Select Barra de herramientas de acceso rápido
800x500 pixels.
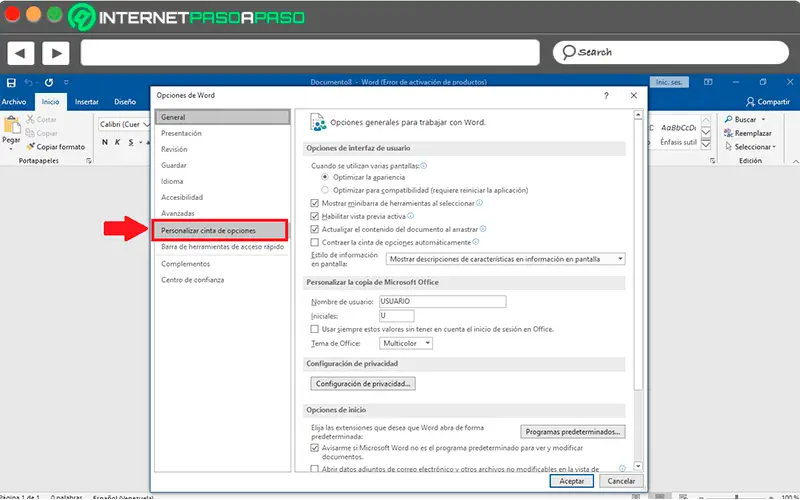[x=222, y=247]
